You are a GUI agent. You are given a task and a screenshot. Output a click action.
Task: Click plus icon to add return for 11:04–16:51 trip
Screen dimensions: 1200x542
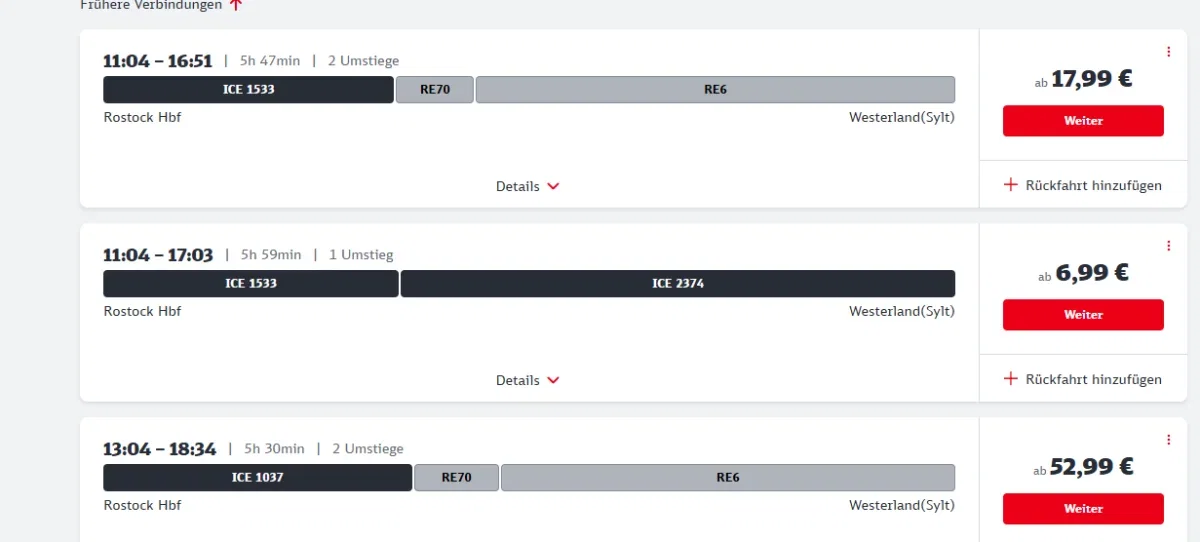pyautogui.click(x=1010, y=185)
